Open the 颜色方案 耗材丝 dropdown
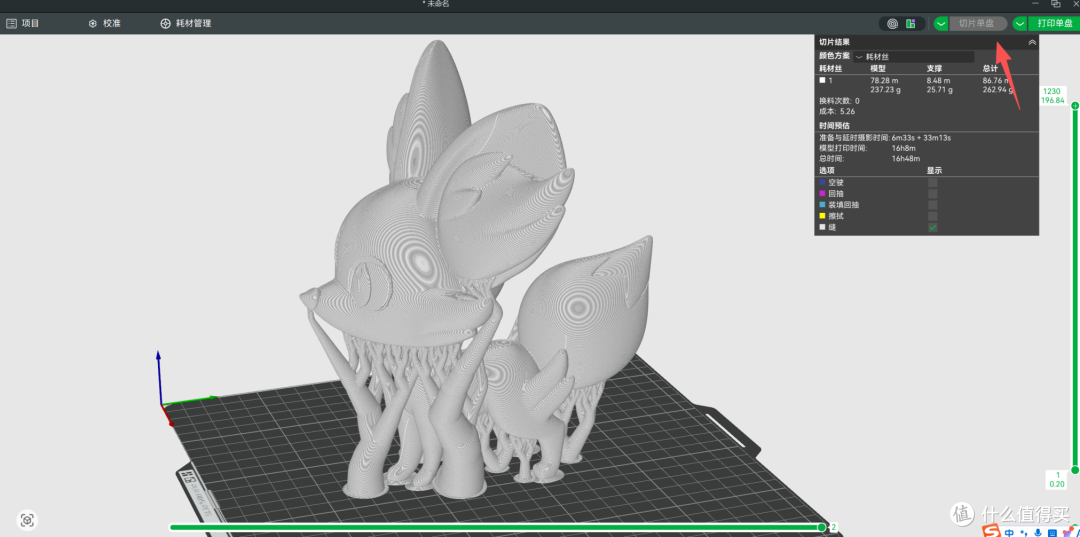This screenshot has height=537, width=1080. coord(913,56)
